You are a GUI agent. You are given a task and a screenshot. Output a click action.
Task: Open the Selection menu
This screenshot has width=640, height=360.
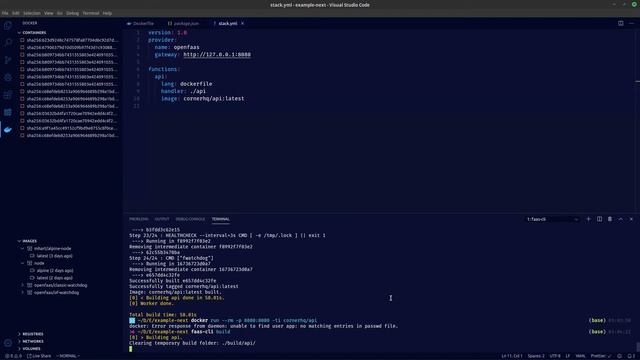click(32, 13)
